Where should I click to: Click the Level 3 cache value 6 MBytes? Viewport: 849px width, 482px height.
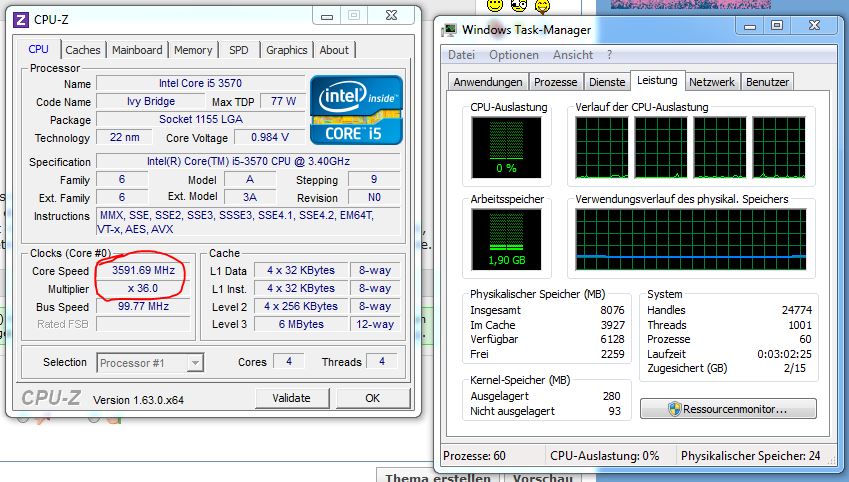[x=301, y=324]
